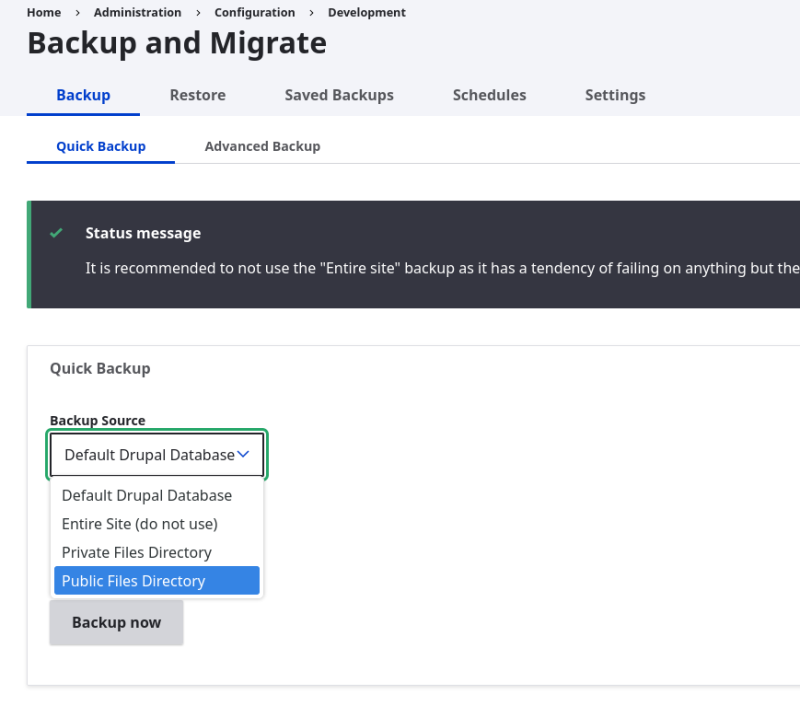This screenshot has height=706, width=800.
Task: Open the Development breadcrumb link
Action: pyautogui.click(x=367, y=12)
